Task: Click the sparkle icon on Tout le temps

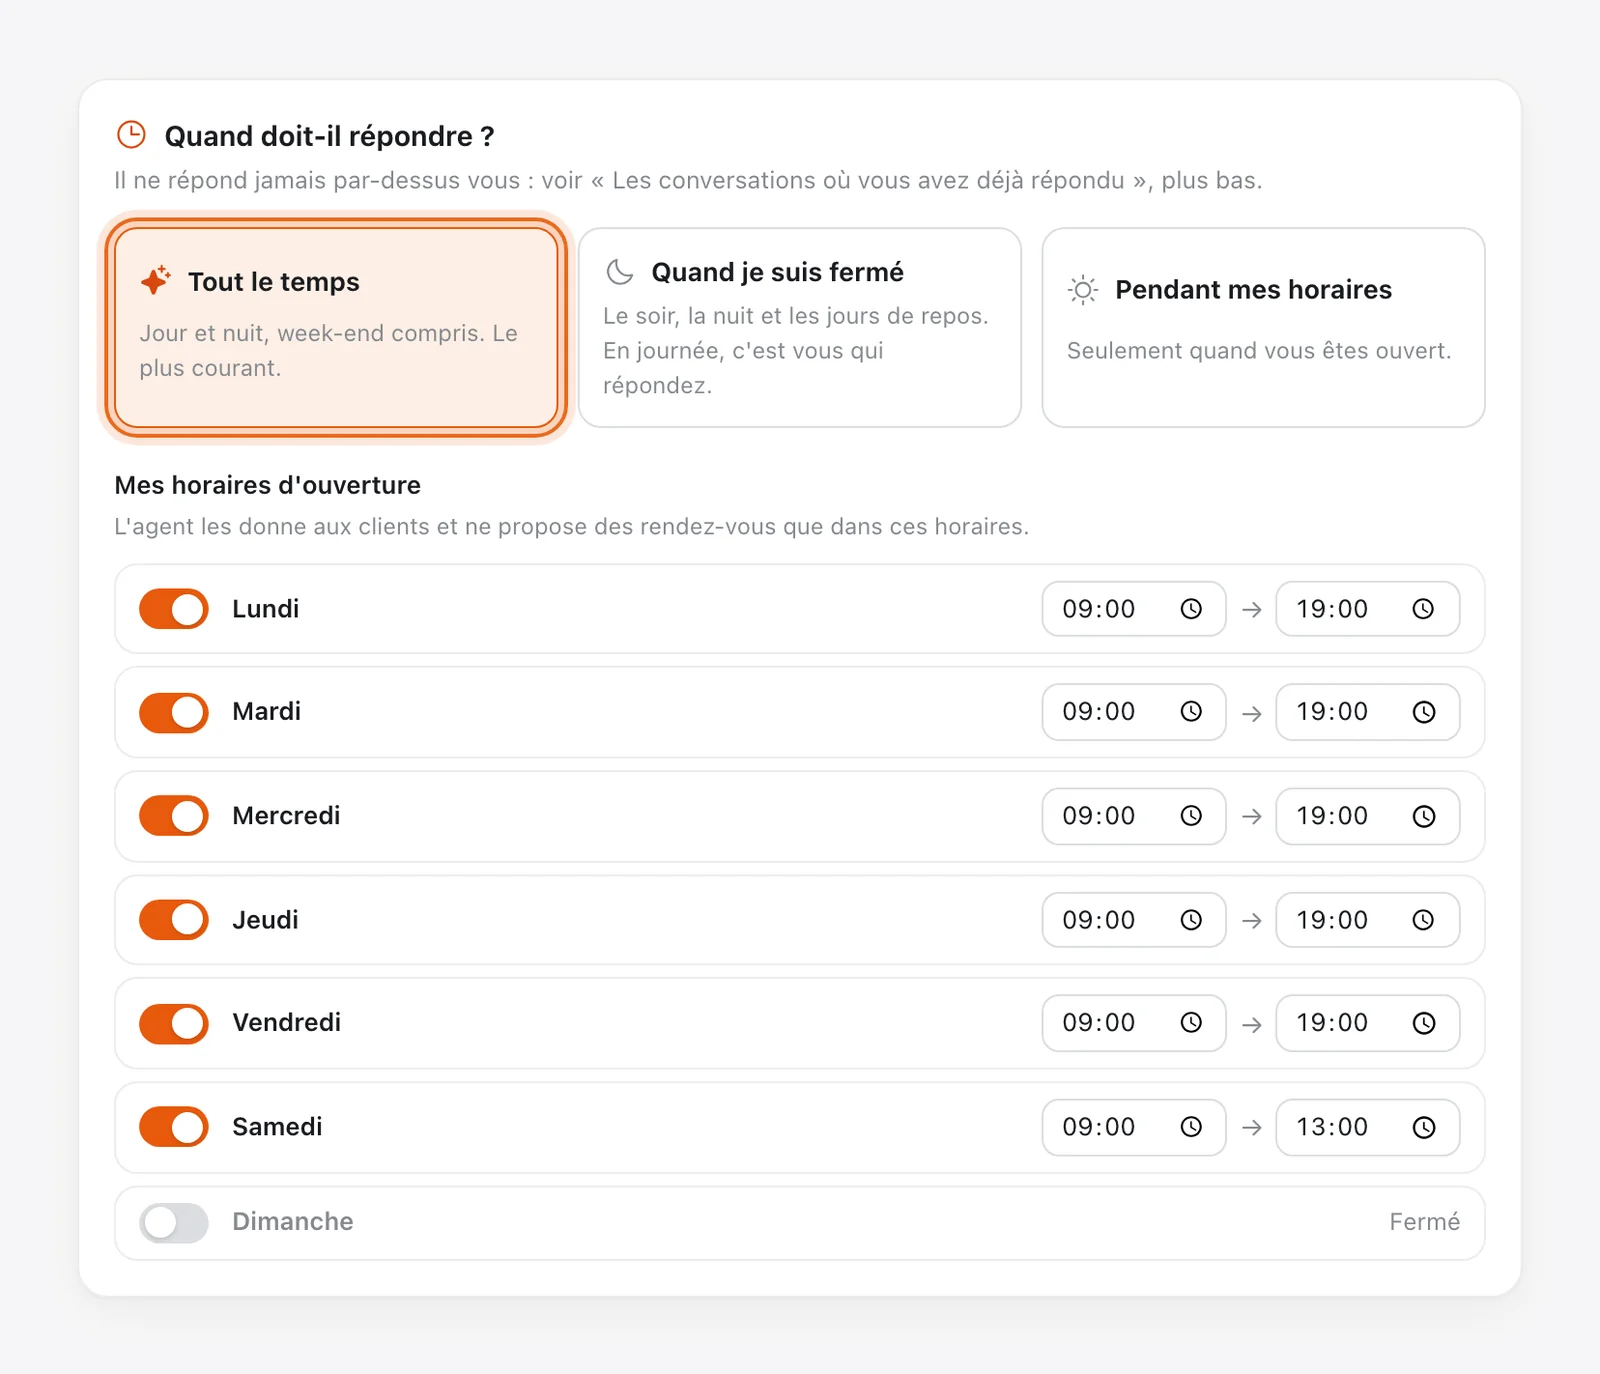Action: (x=156, y=281)
